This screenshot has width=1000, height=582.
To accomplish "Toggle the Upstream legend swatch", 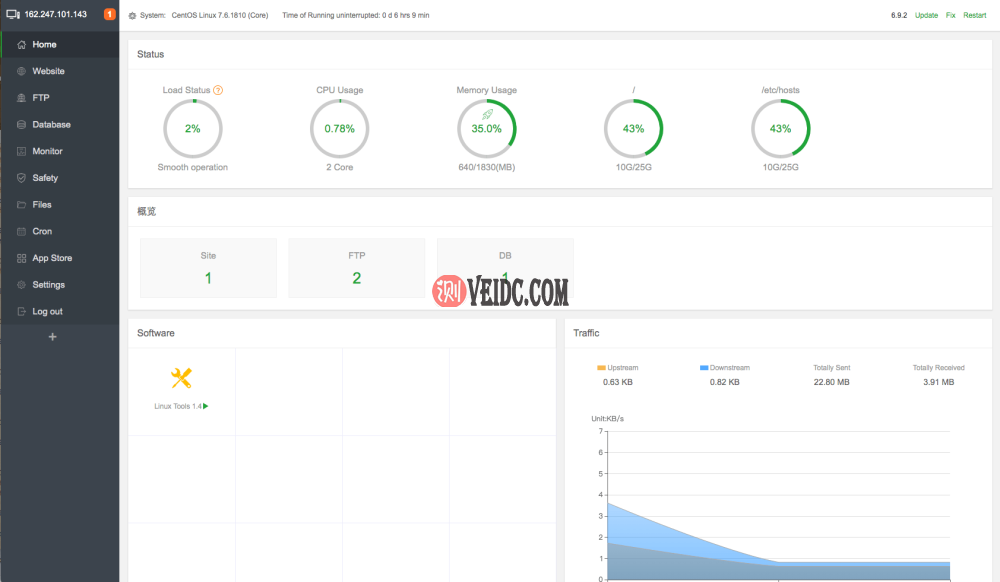I will tap(601, 368).
